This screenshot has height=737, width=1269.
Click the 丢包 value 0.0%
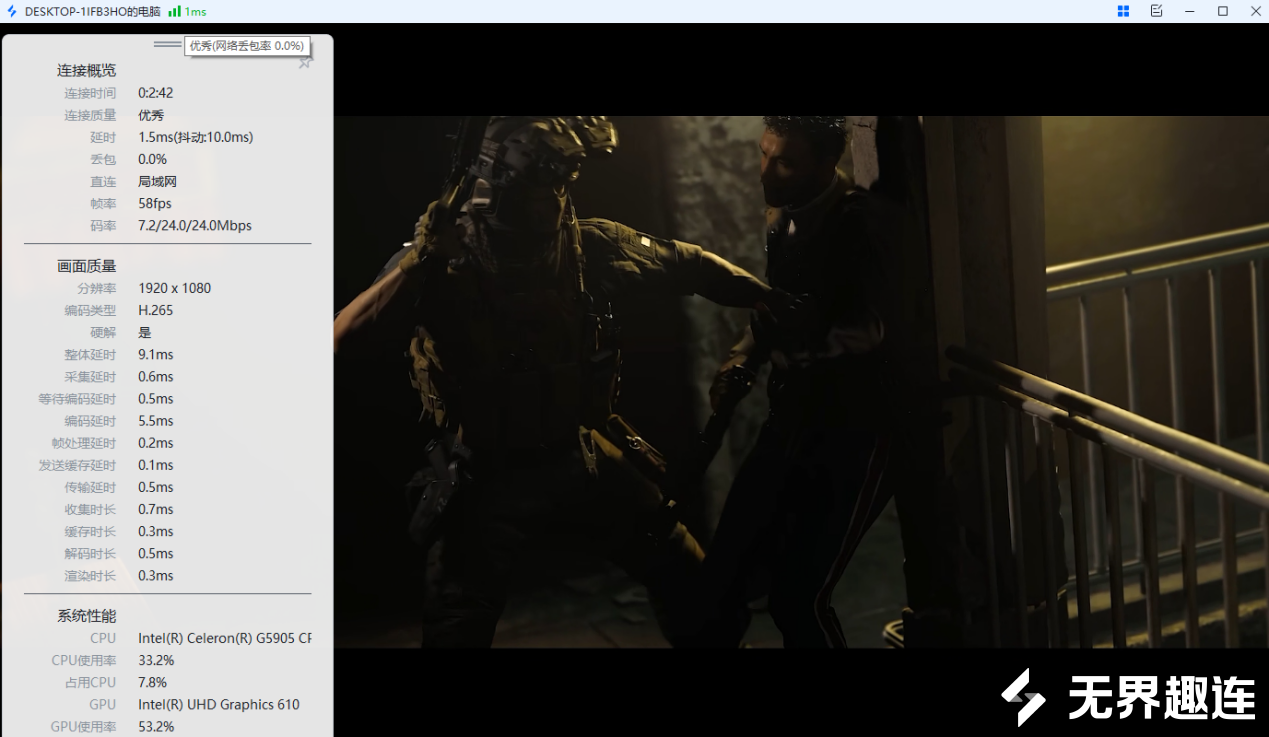click(153, 159)
